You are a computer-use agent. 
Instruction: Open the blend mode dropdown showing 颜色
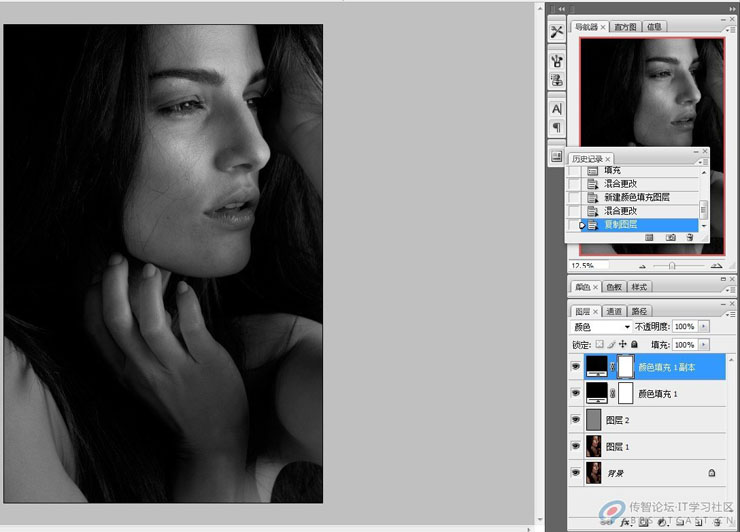pos(601,327)
